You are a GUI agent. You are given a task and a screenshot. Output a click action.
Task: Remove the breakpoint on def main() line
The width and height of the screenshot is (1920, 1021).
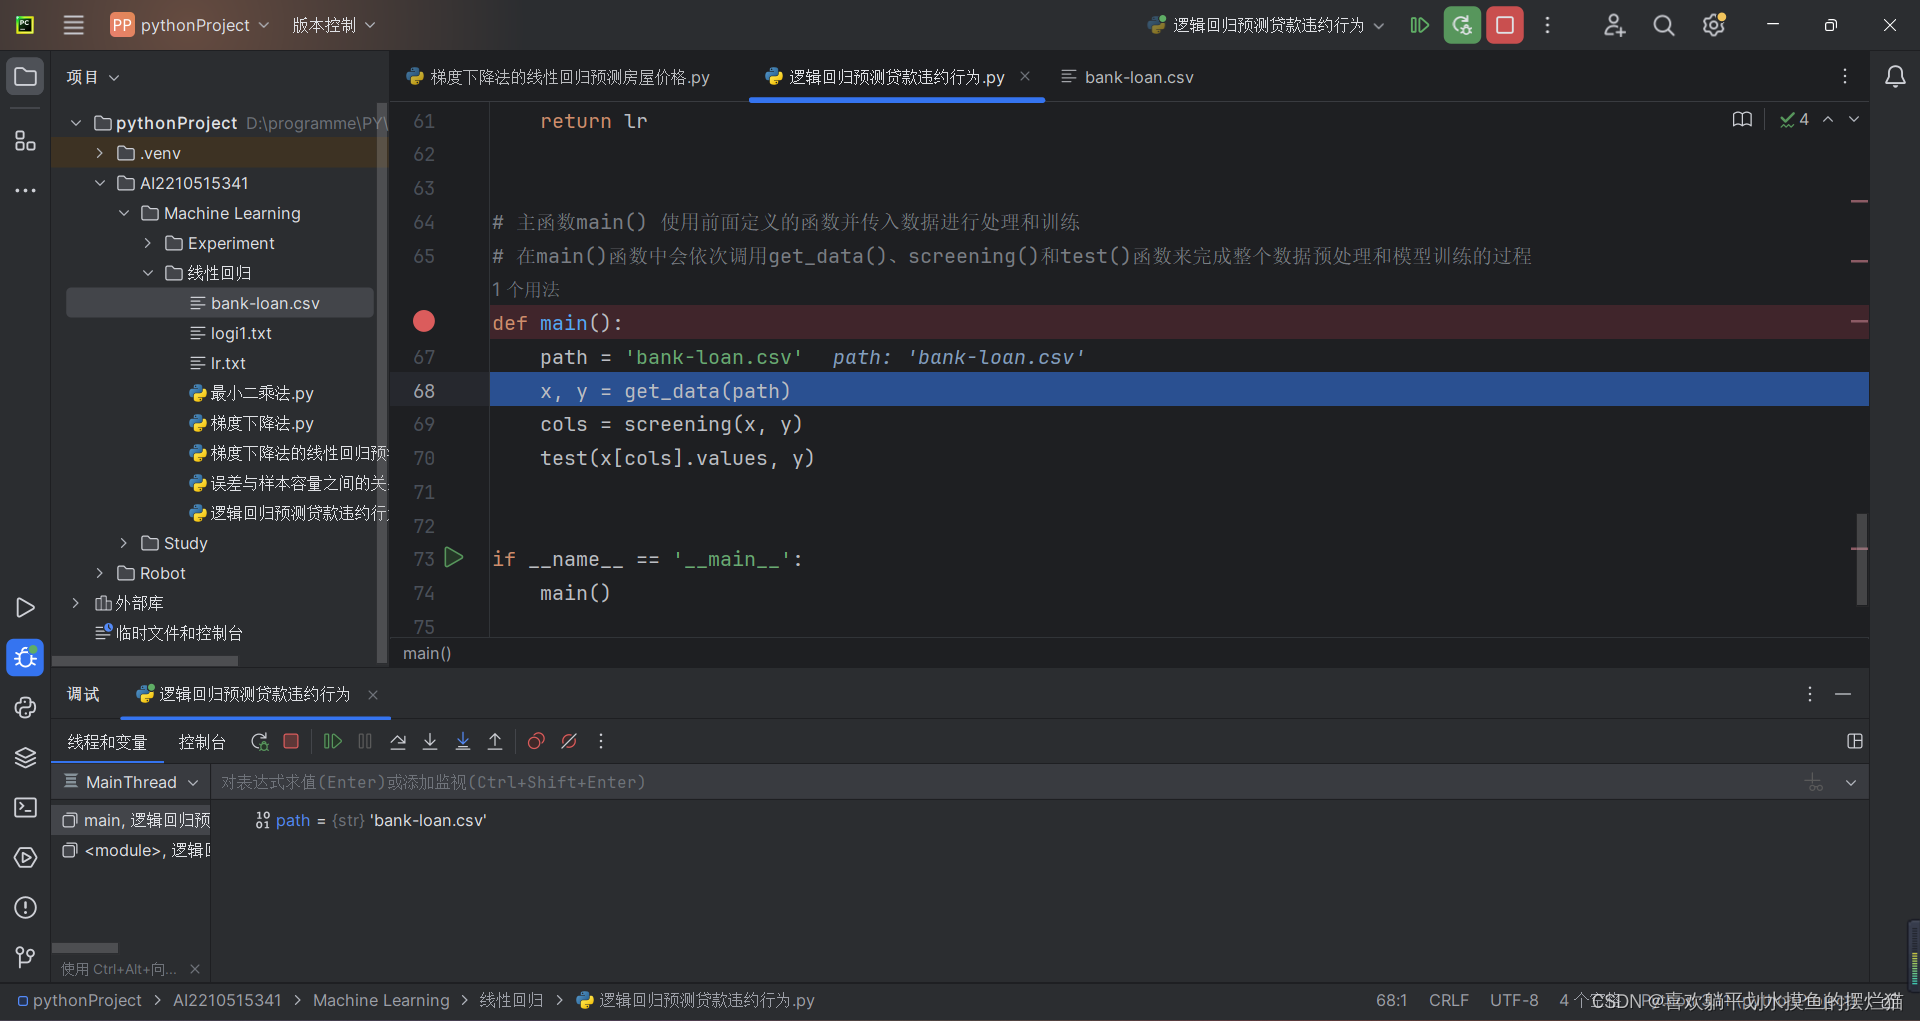point(424,321)
